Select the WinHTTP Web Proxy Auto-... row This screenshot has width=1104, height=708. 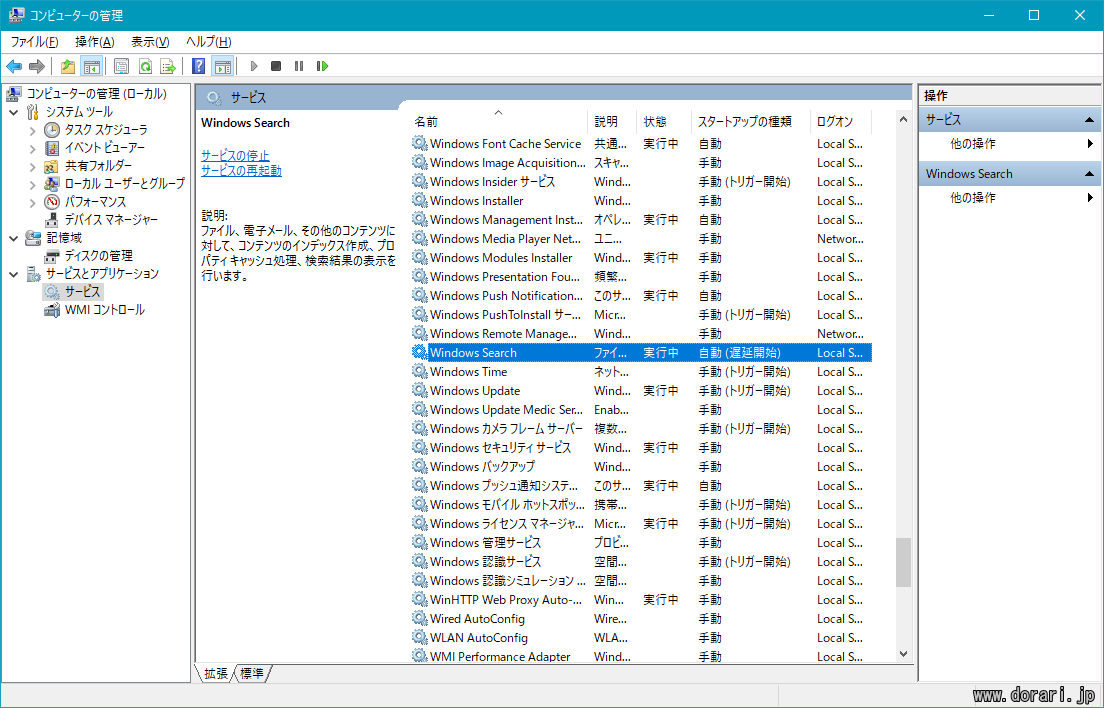(641, 600)
